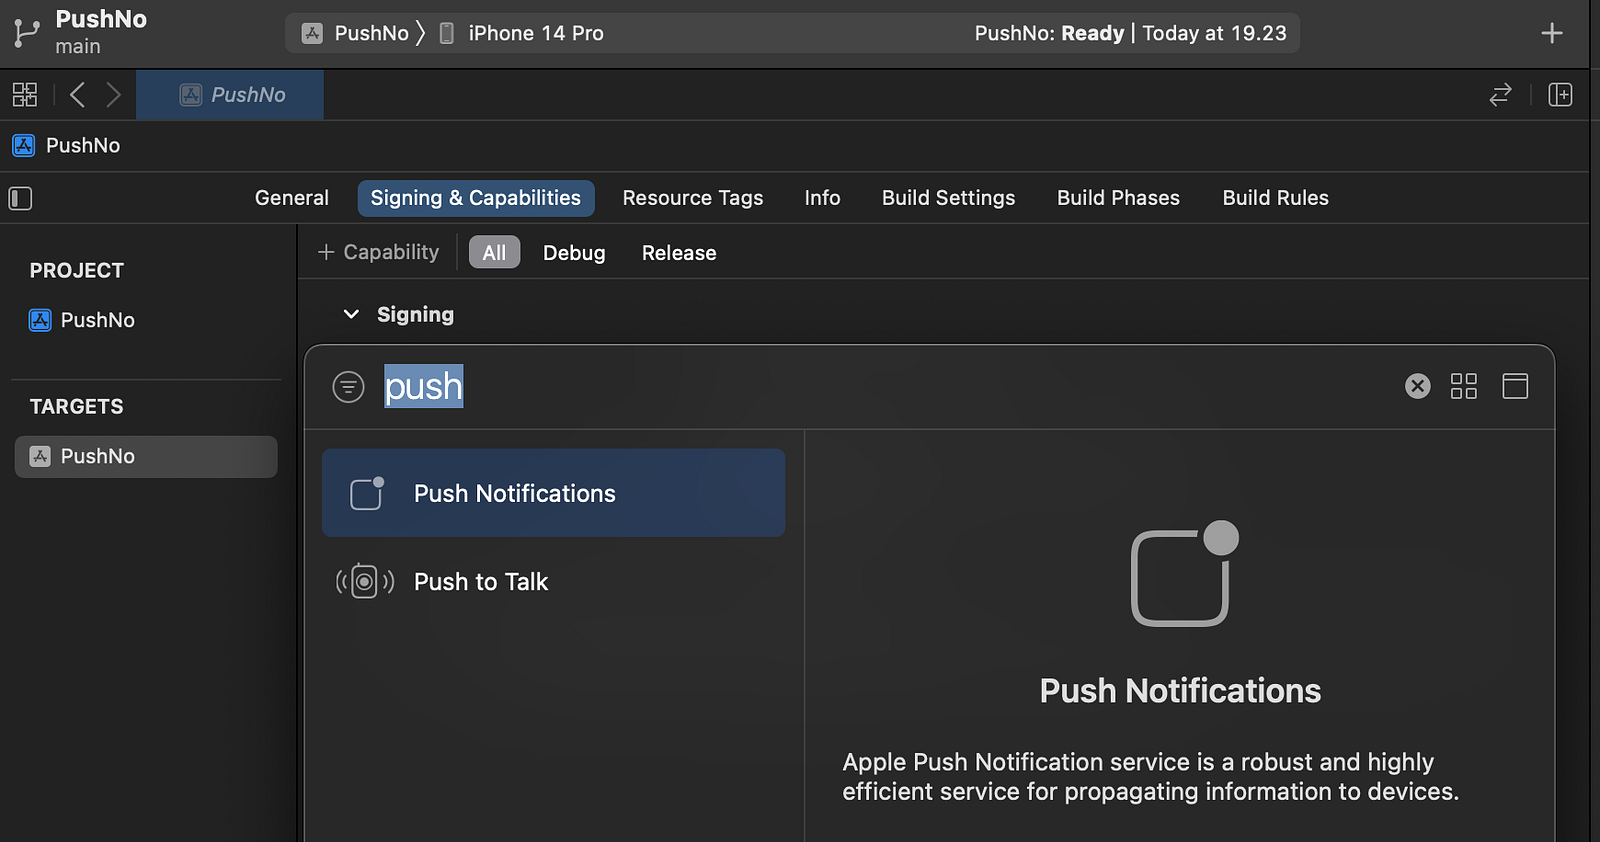Select PushNo under TARGETS
The image size is (1600, 842).
coord(146,456)
